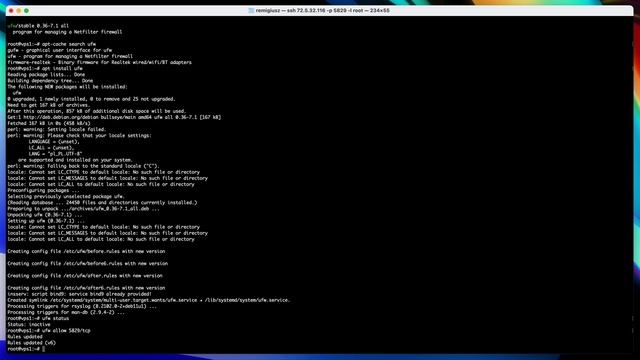Click the 'Preparing to unpack' line
Screen dimensions: 640x360
[x=83, y=209]
